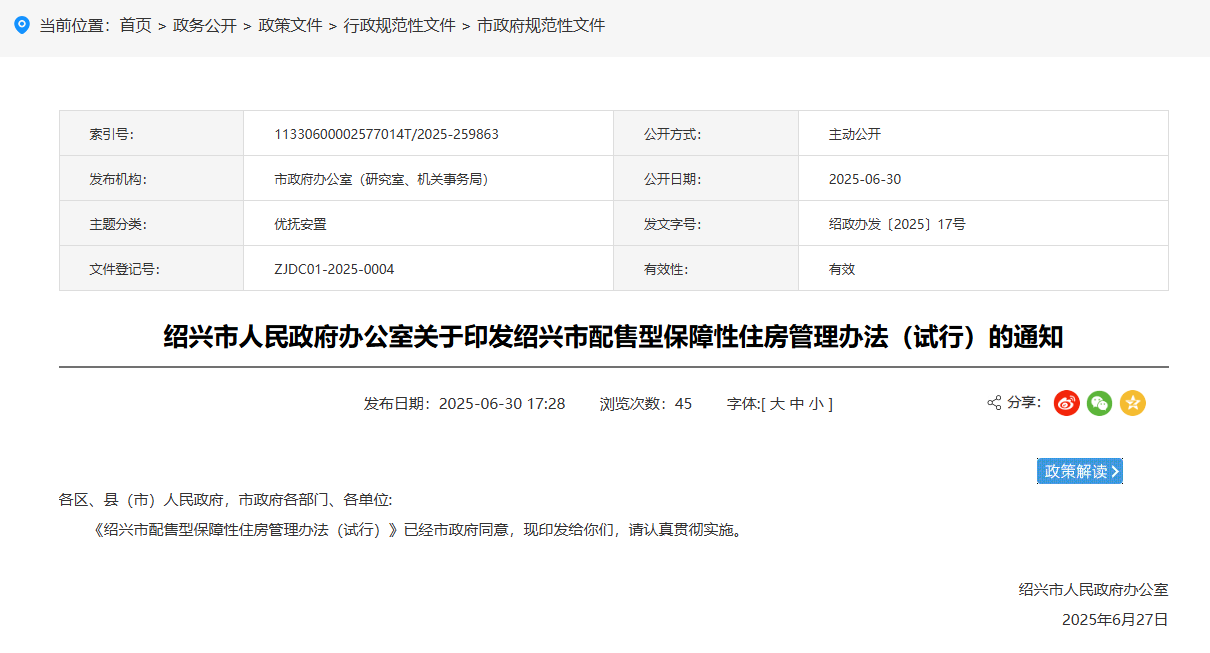Click the 主题分类 label cell
Viewport: 1210px width, 653px height.
pos(152,224)
